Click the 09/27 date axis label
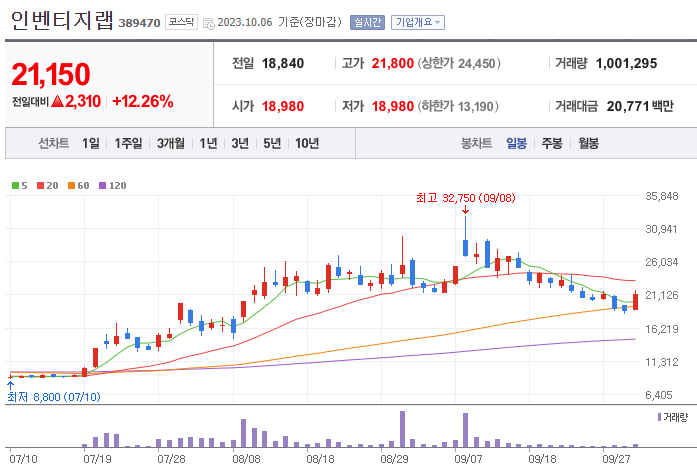 [x=616, y=459]
